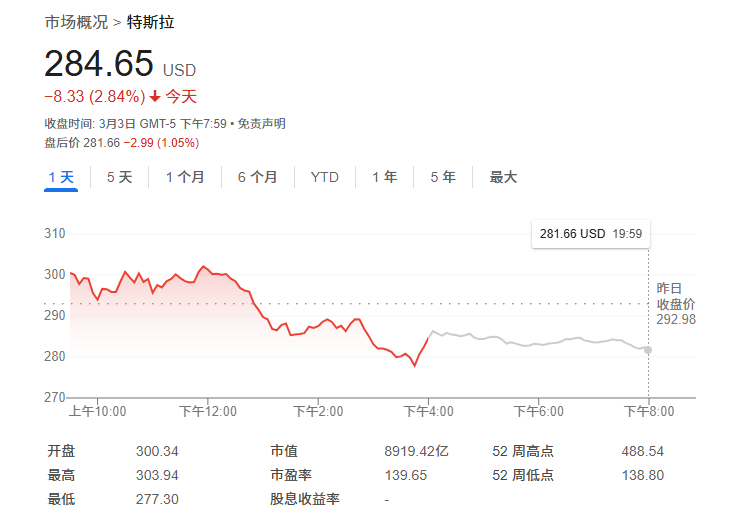Click the 盘后价 281.66 after-hours line
Viewport: 736px width, 520px height.
[x=121, y=142]
